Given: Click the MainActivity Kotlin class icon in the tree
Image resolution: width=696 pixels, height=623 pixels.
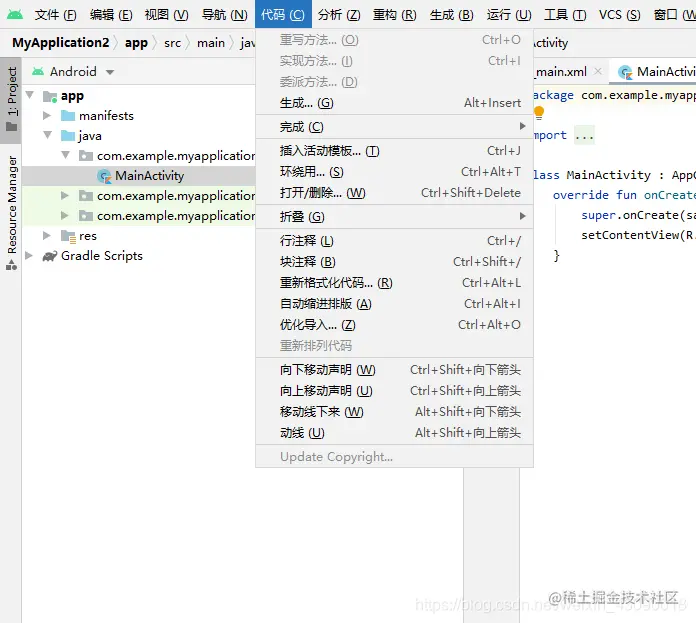Looking at the screenshot, I should (x=104, y=176).
